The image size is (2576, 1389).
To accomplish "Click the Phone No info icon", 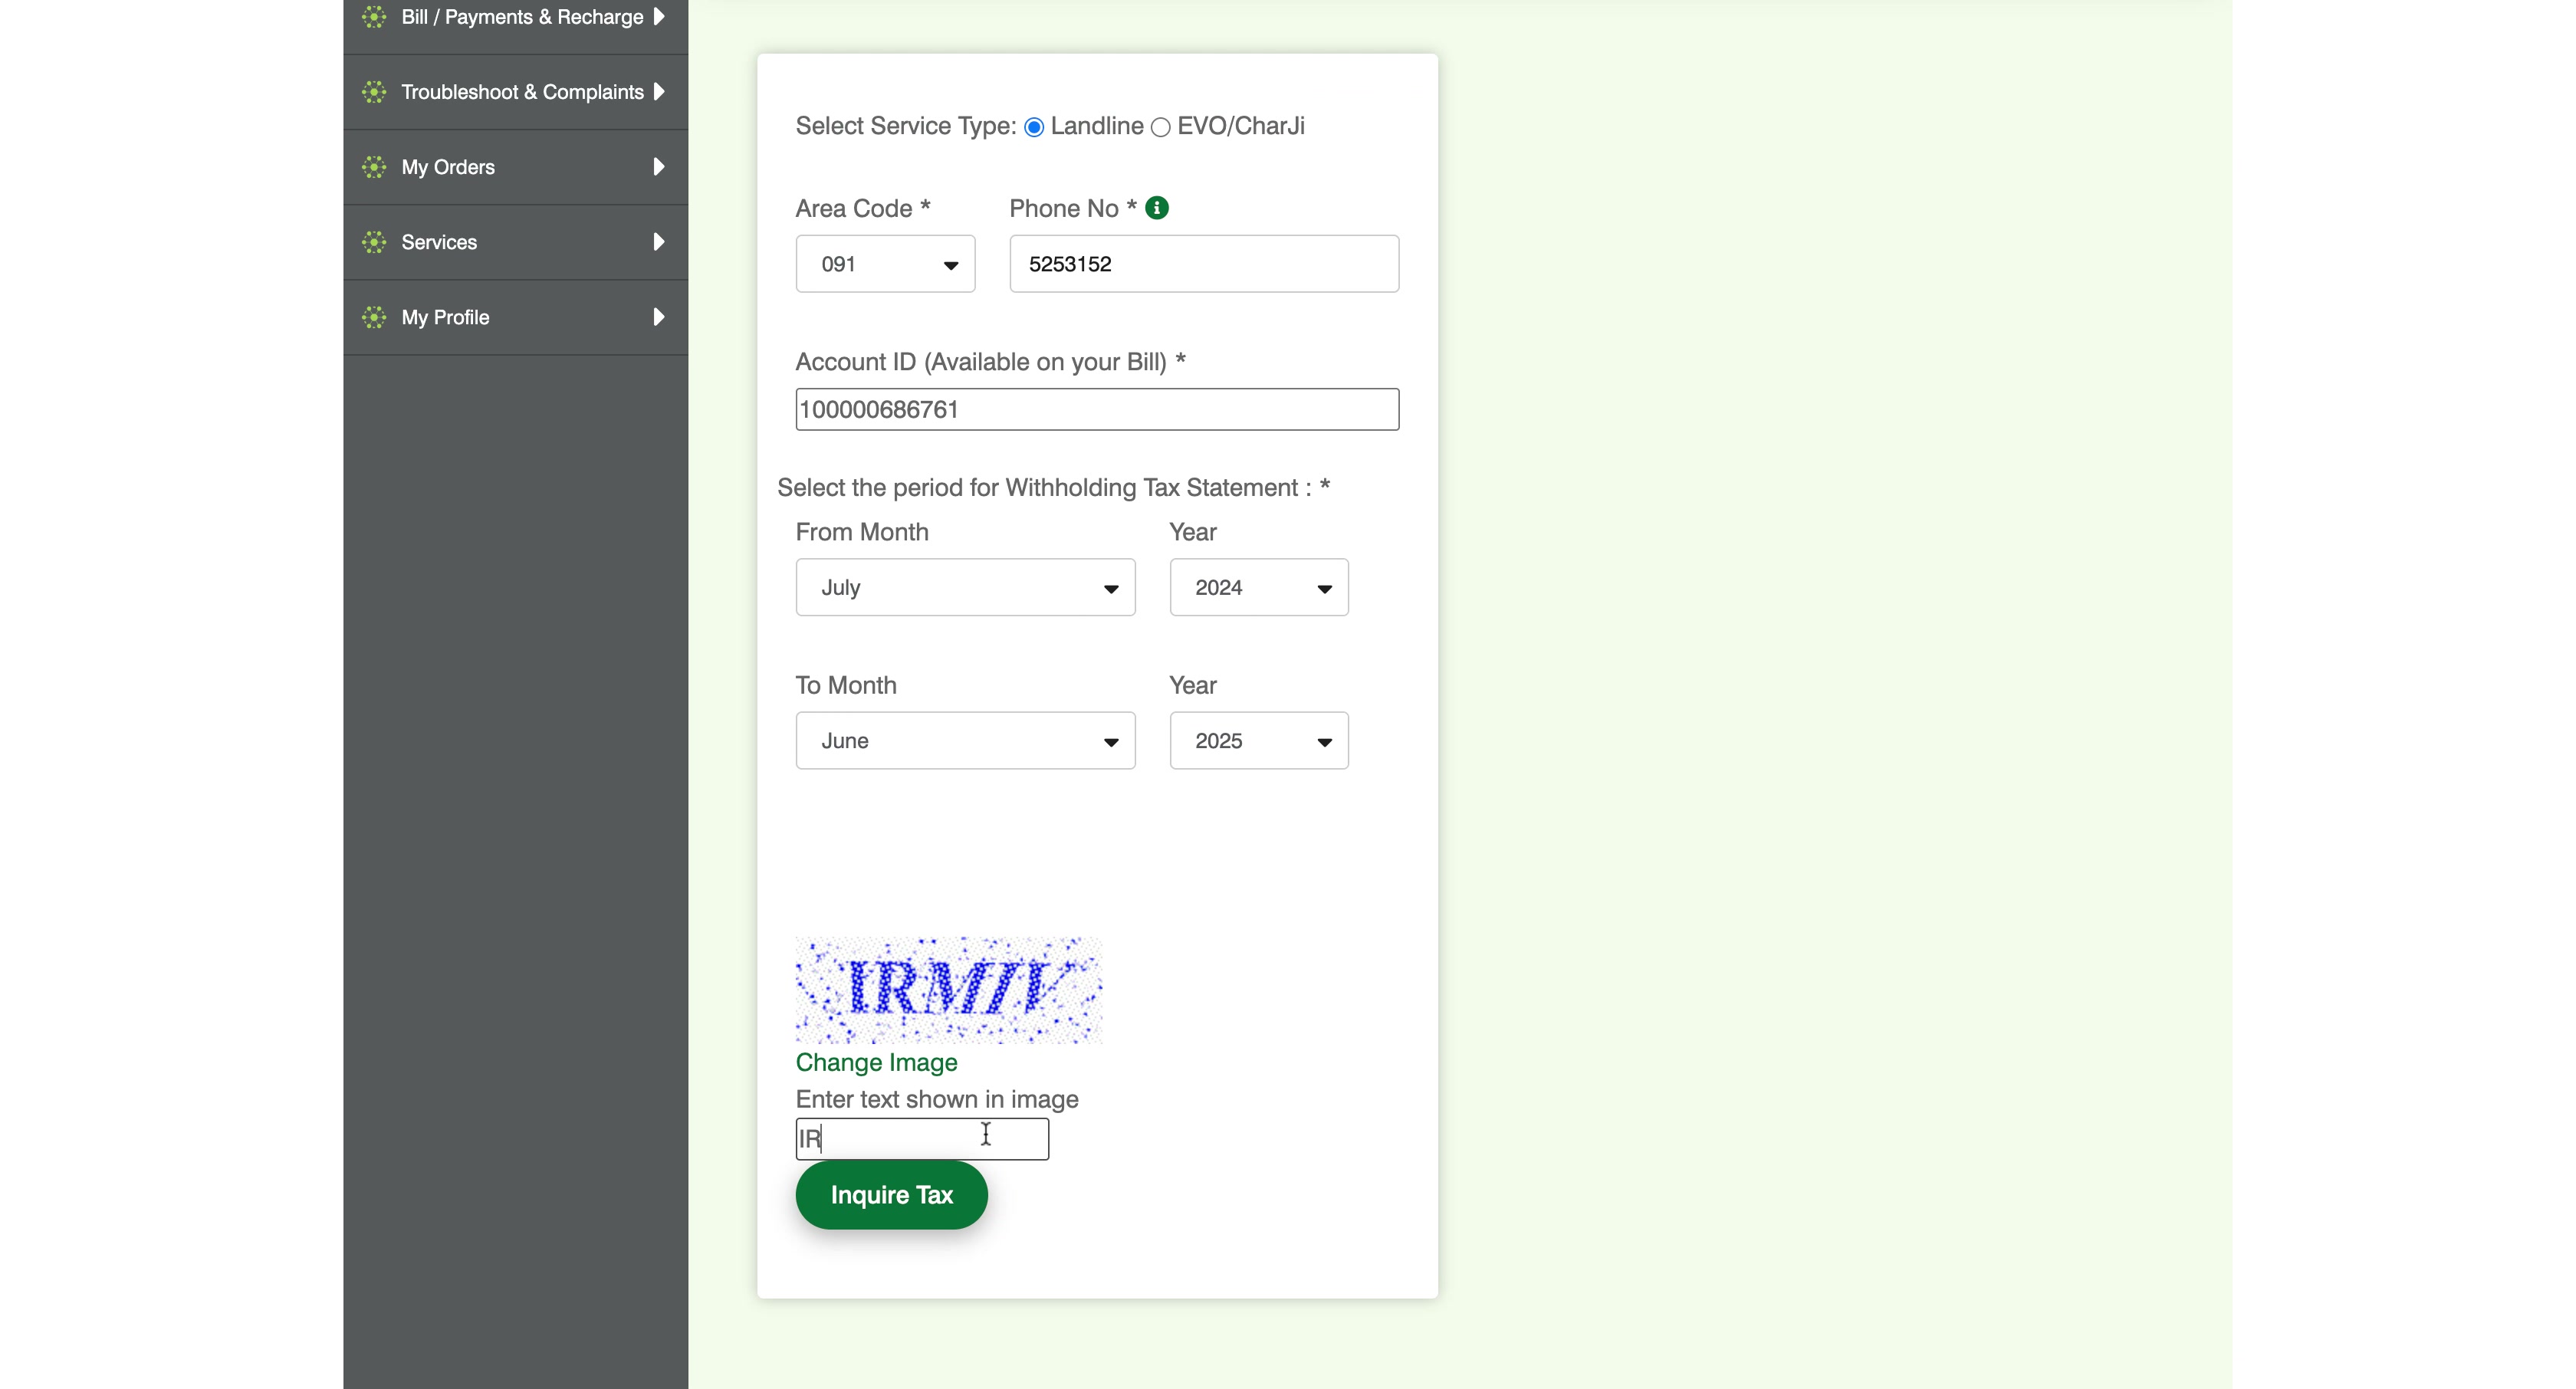I will (x=1157, y=208).
